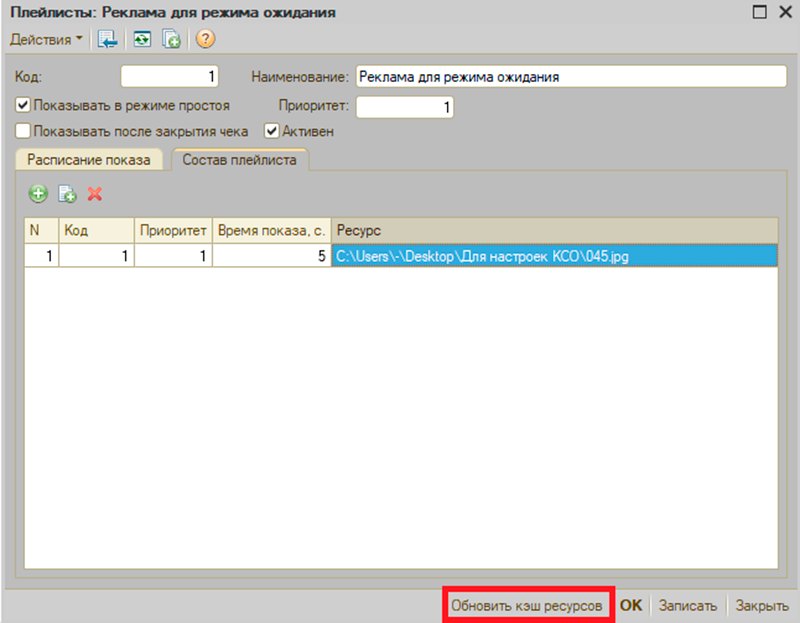Toggle 'Показывать в режиме простоя' checkbox
The height and width of the screenshot is (623, 800).
pos(23,105)
